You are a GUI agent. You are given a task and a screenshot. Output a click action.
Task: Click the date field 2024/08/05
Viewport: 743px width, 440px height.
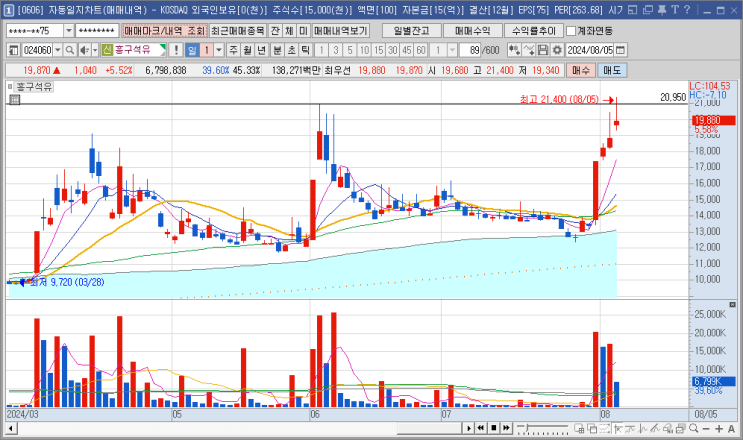[x=590, y=50]
